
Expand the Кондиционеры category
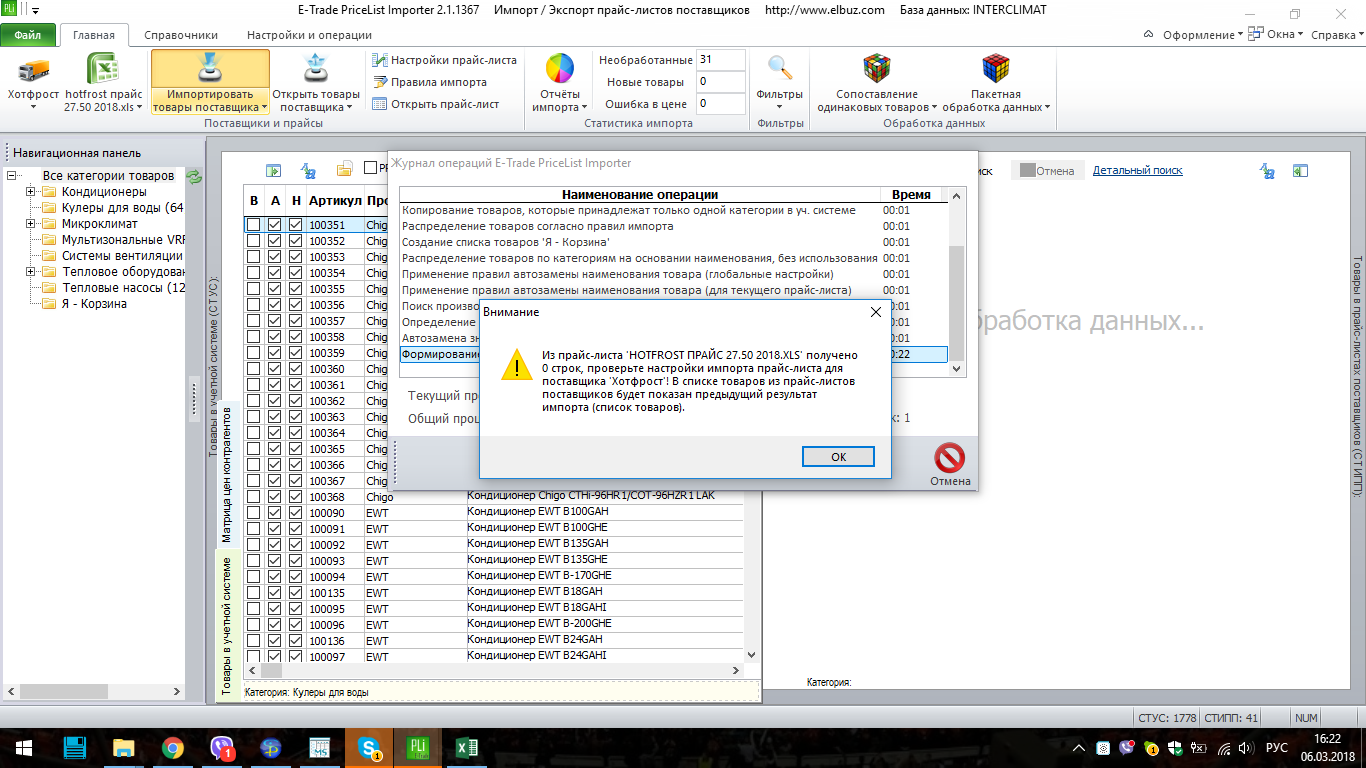(31, 192)
